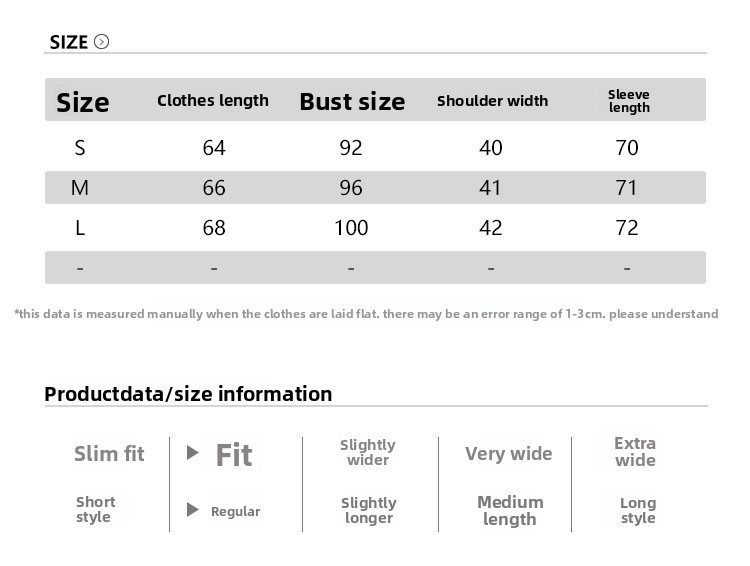Click the Bust size column header

[x=352, y=101]
